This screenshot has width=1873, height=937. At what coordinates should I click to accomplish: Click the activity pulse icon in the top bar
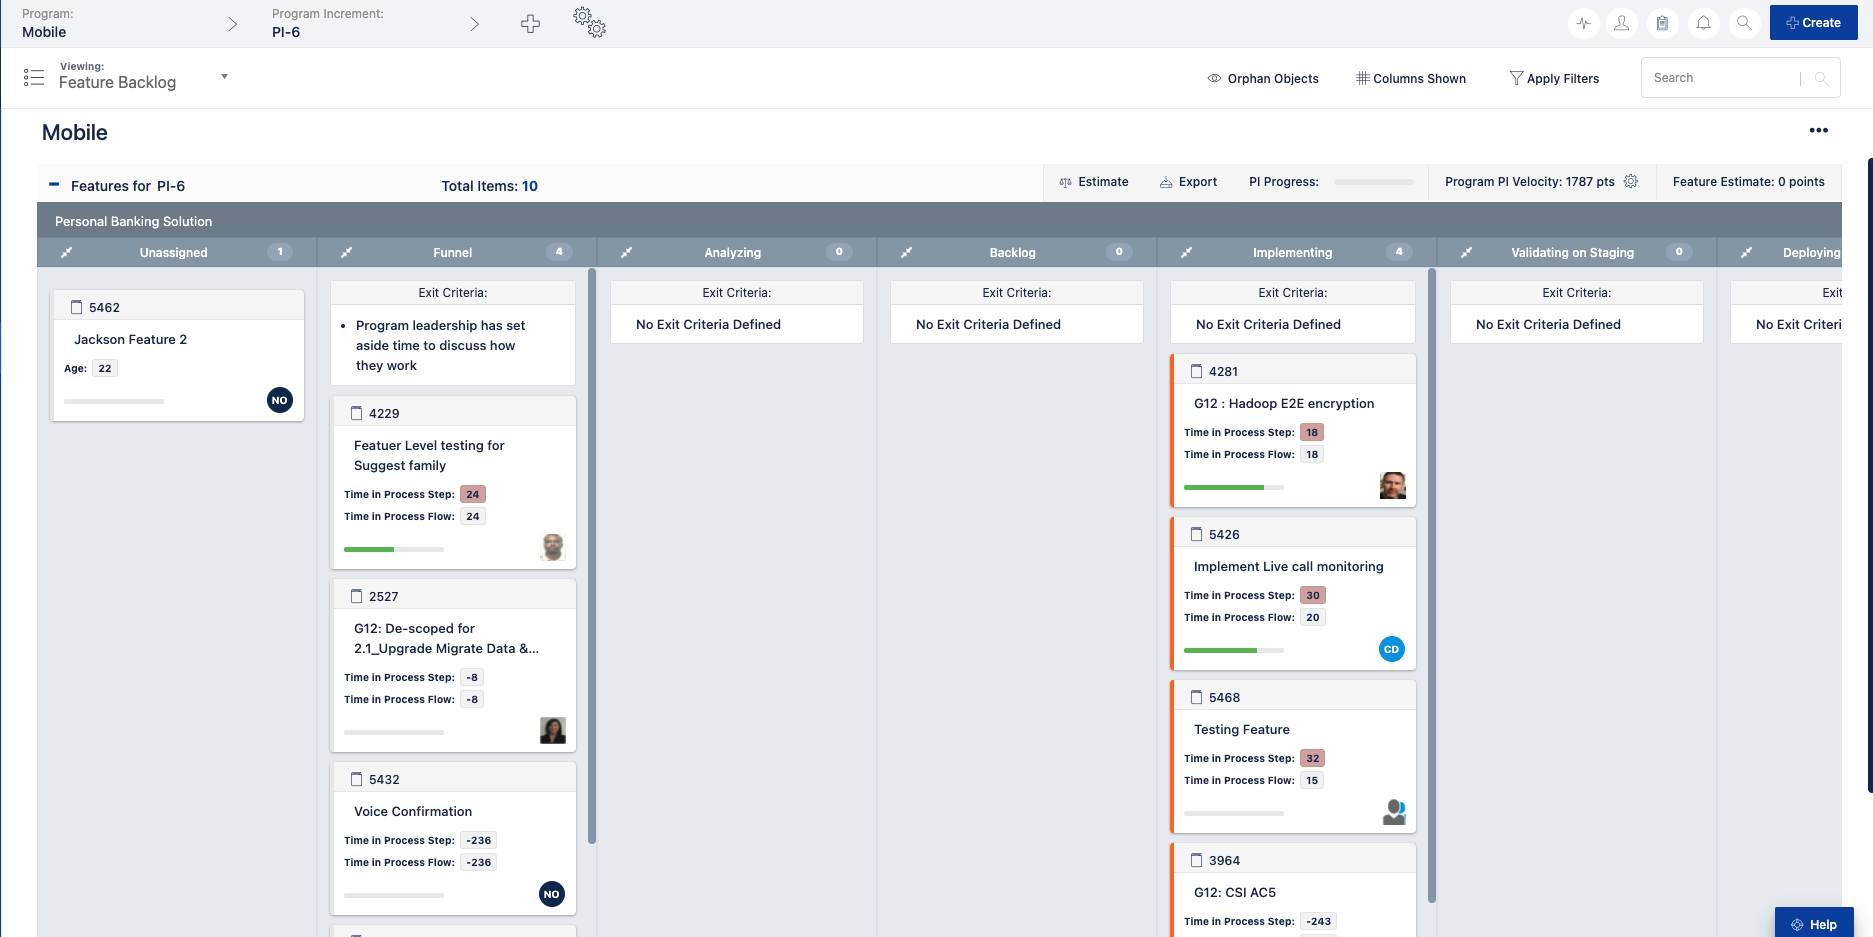[x=1583, y=22]
